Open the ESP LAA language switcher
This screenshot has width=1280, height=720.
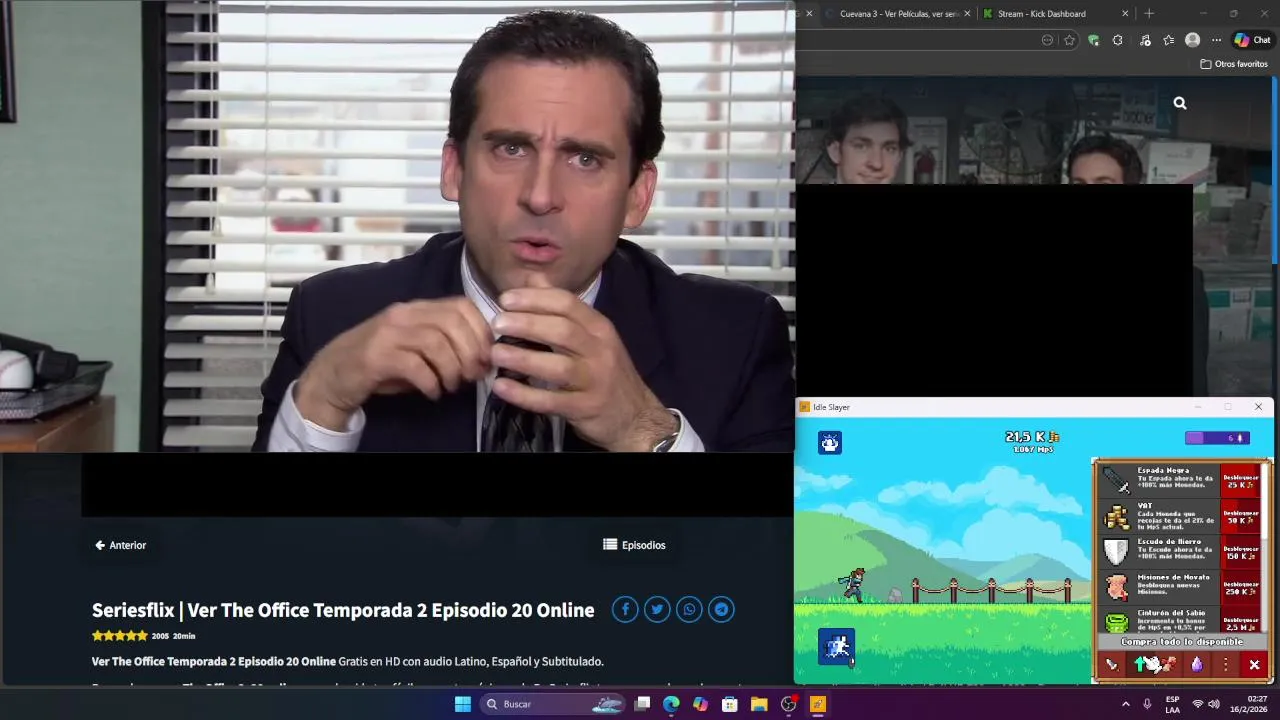pyautogui.click(x=1172, y=704)
